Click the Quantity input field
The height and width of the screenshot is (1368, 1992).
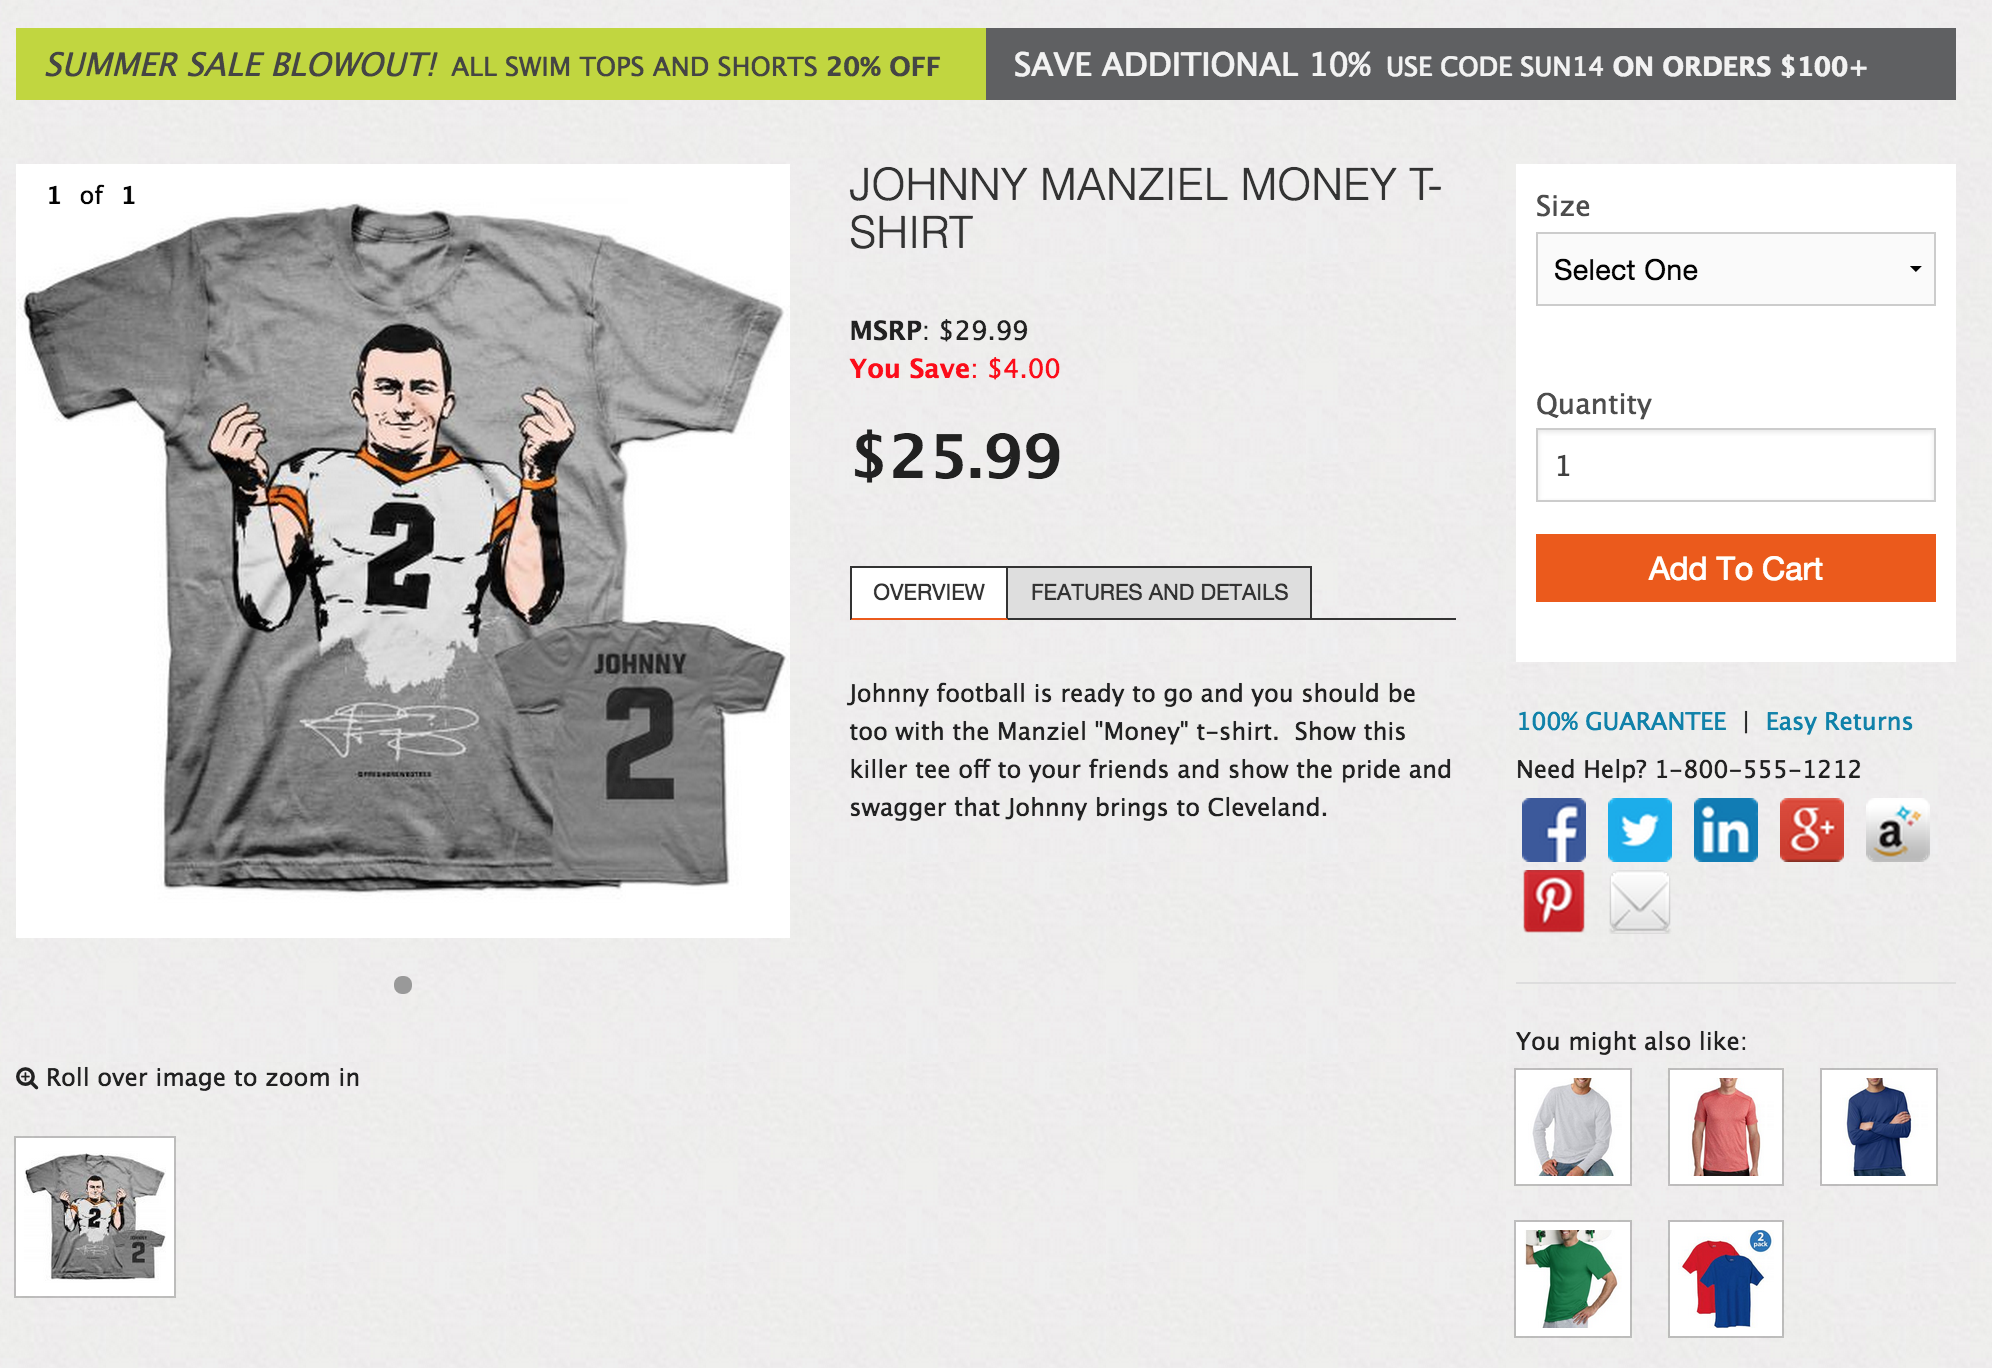[1735, 466]
